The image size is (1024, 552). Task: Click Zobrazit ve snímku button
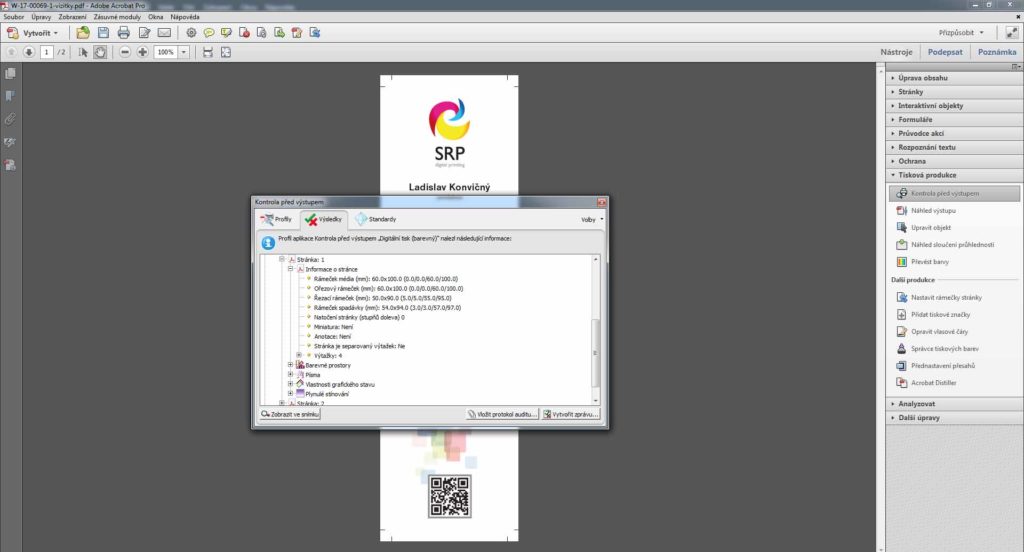(290, 414)
